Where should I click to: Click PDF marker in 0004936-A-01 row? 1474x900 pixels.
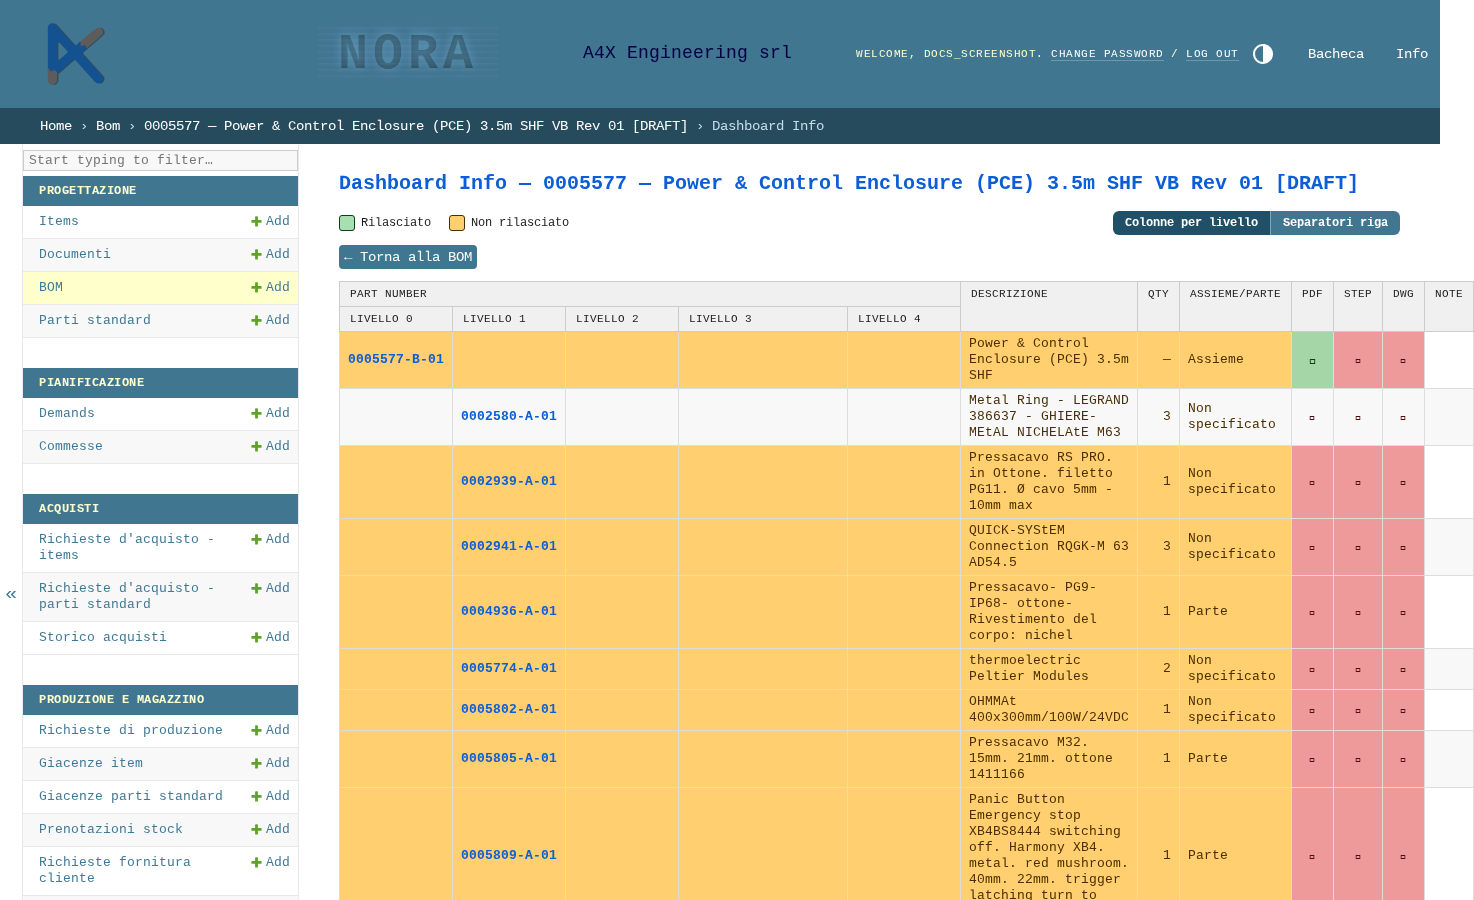(x=1312, y=613)
